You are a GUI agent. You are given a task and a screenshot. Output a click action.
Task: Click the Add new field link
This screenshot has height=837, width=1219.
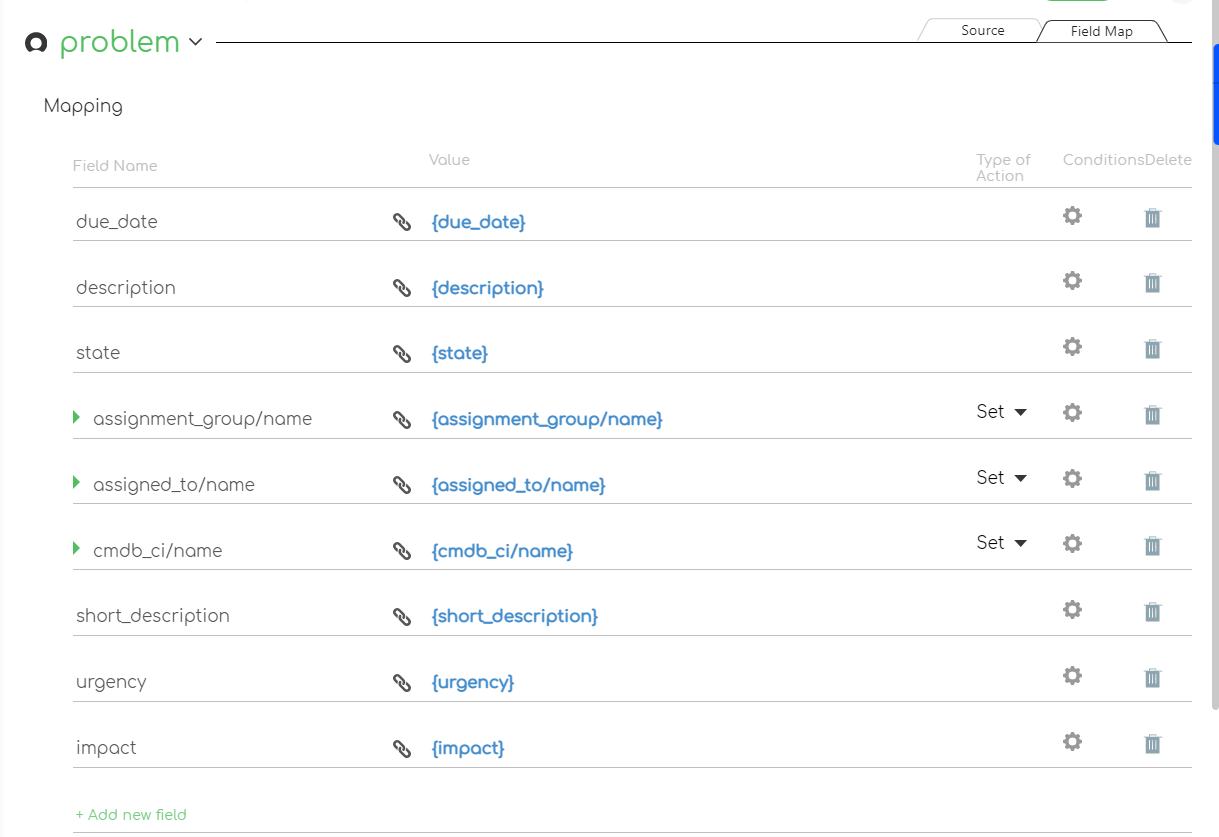[x=131, y=815]
